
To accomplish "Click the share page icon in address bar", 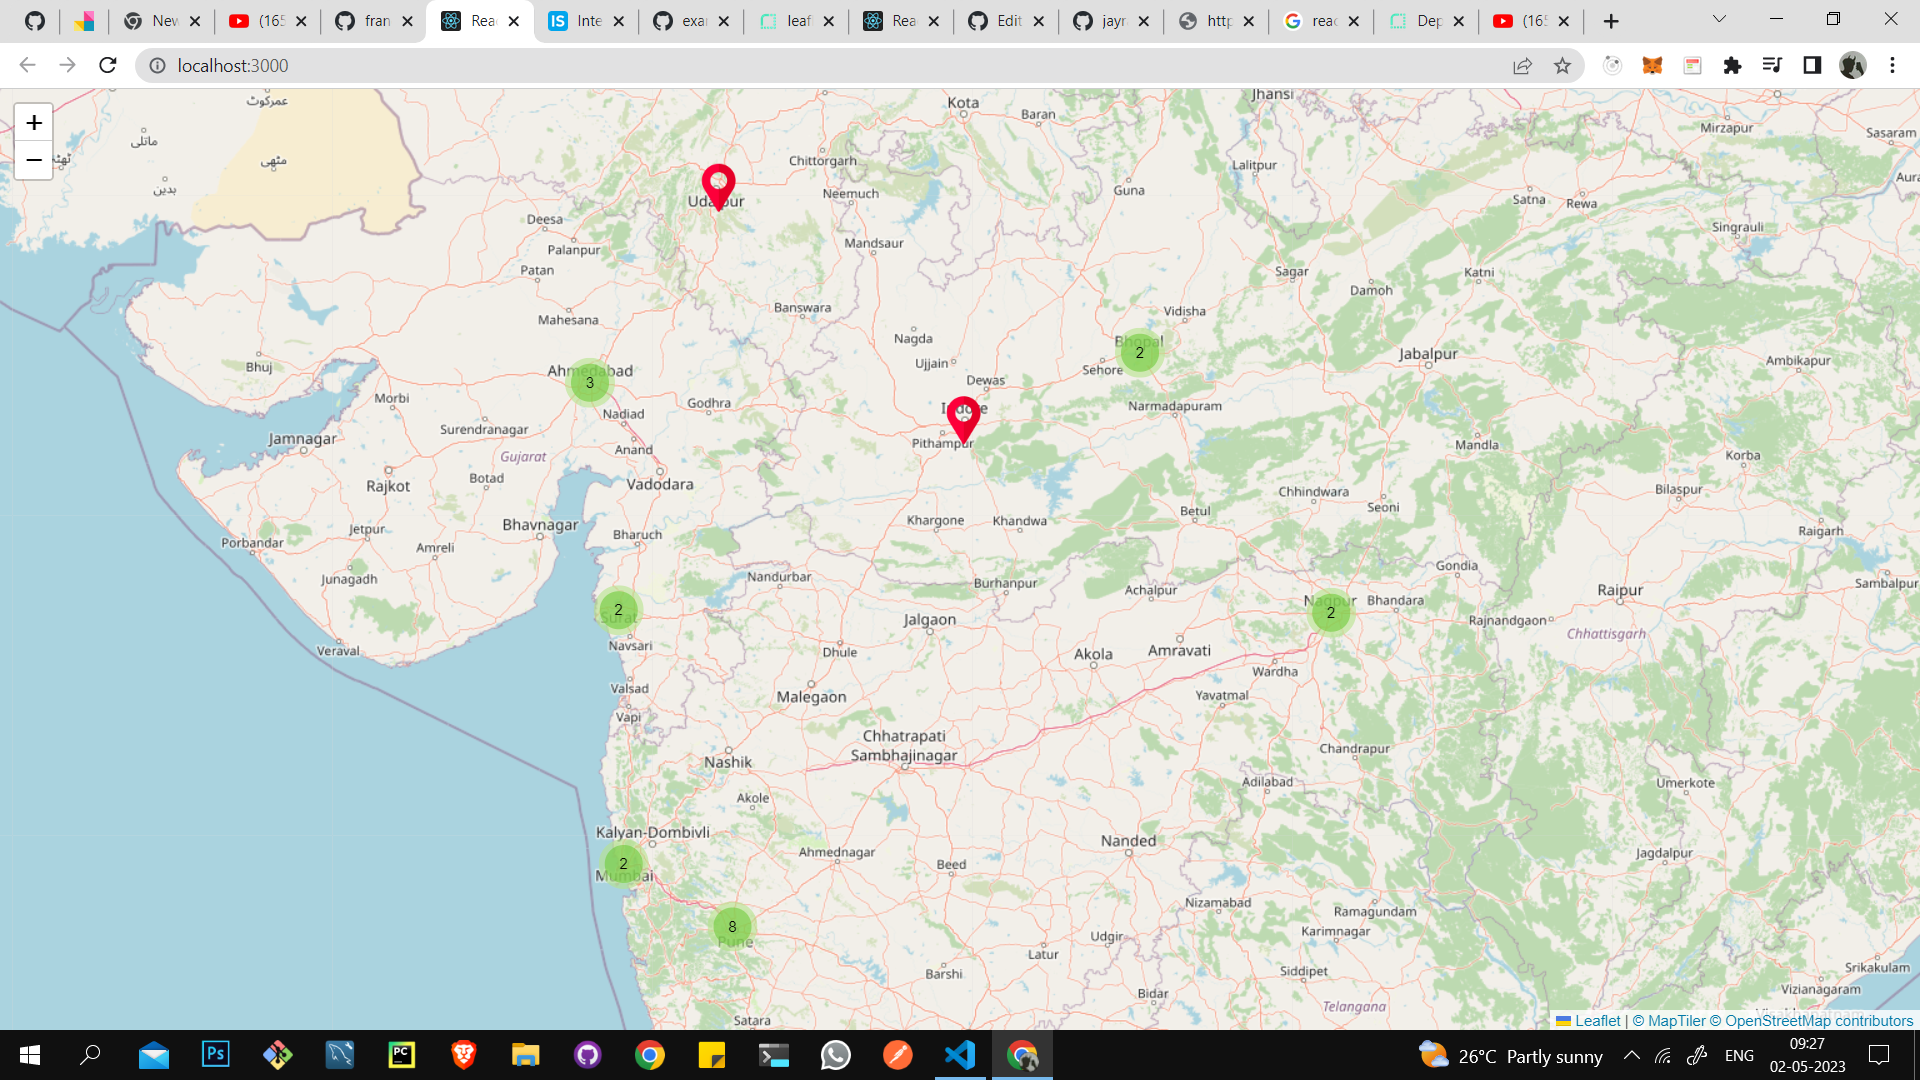I will pos(1522,65).
